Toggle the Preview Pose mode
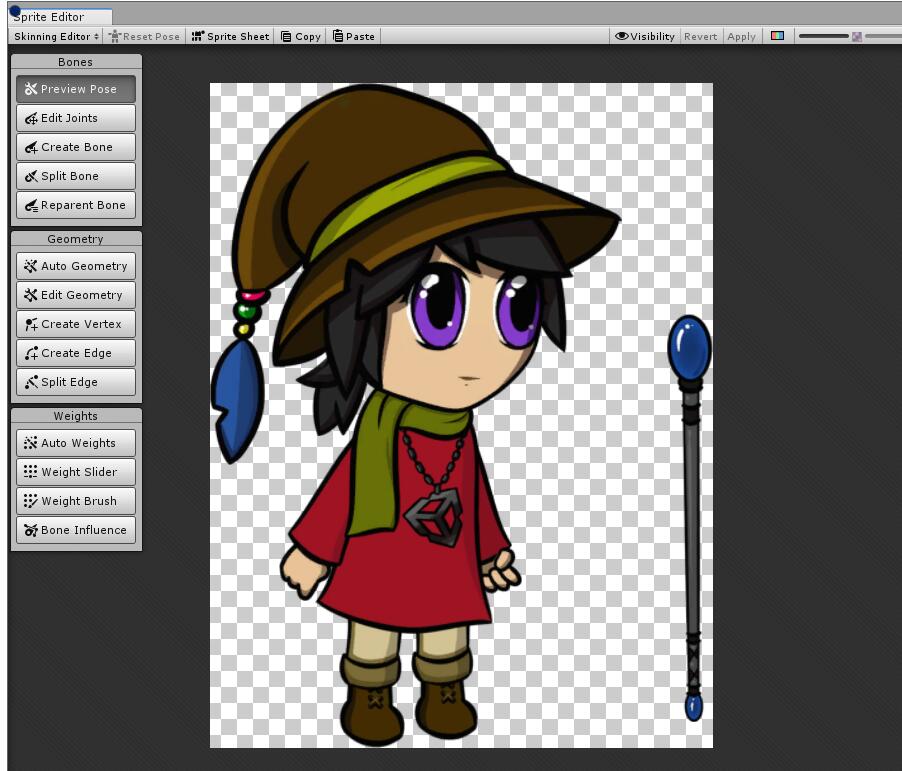 [76, 89]
